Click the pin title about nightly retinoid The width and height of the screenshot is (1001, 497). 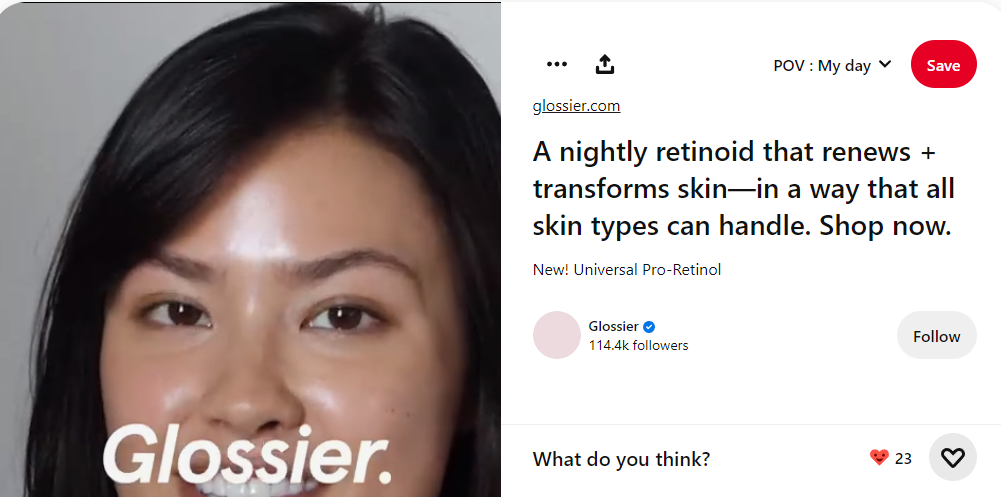744,189
